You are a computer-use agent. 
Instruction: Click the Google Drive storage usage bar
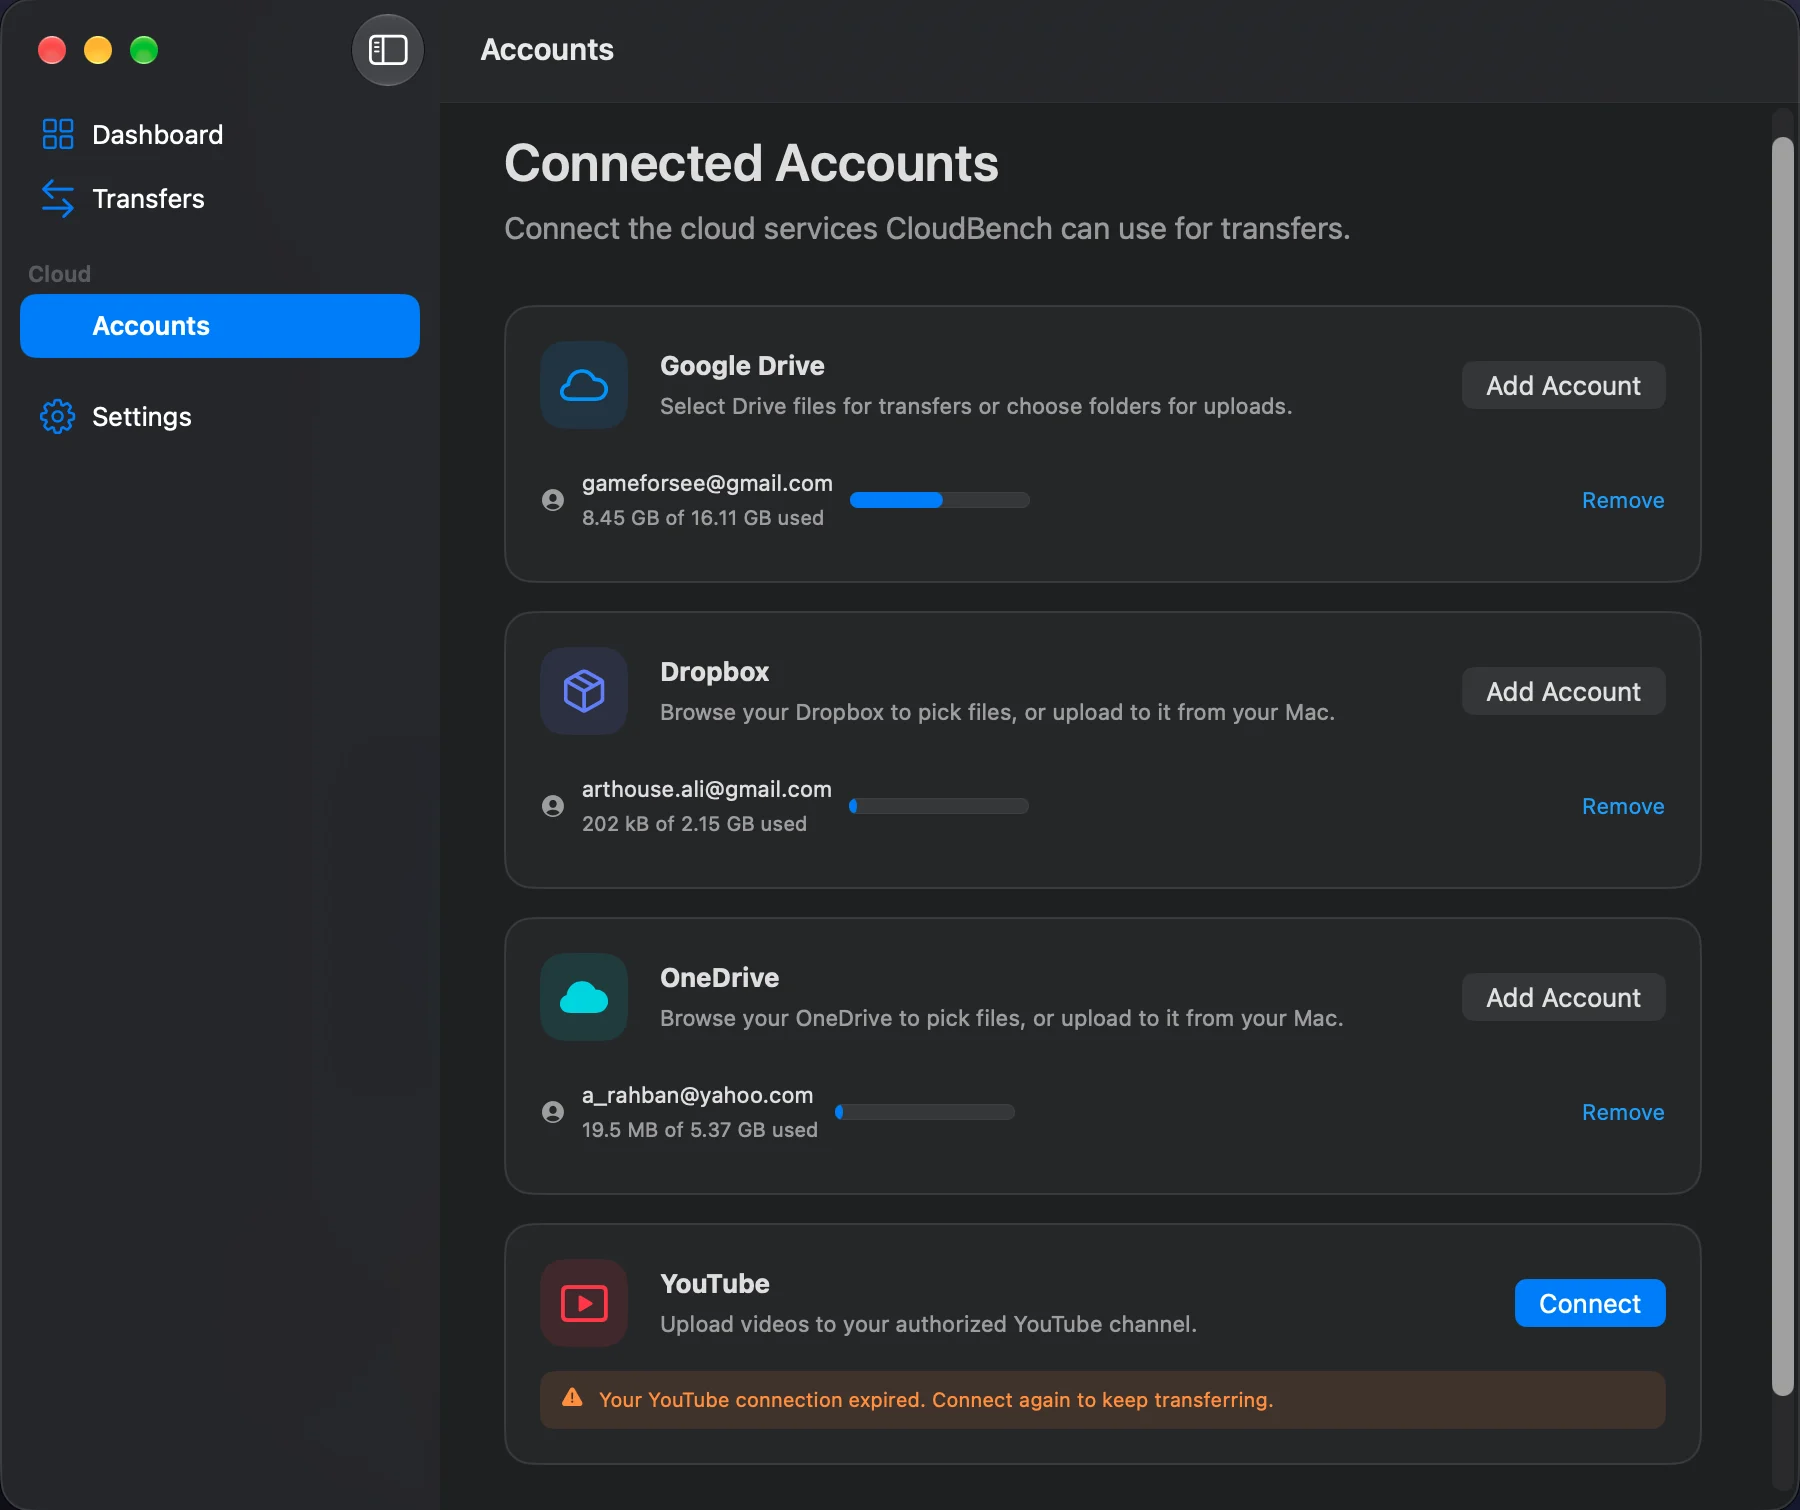click(940, 500)
